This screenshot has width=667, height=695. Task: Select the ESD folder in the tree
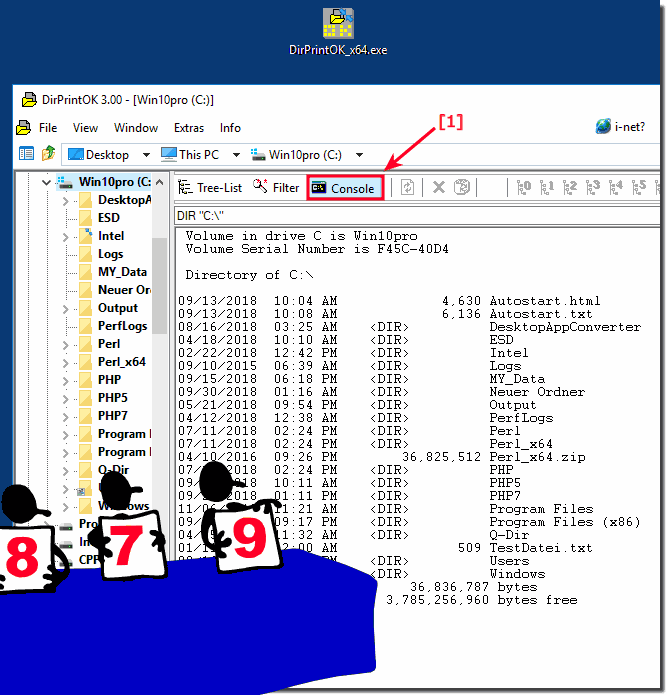109,218
